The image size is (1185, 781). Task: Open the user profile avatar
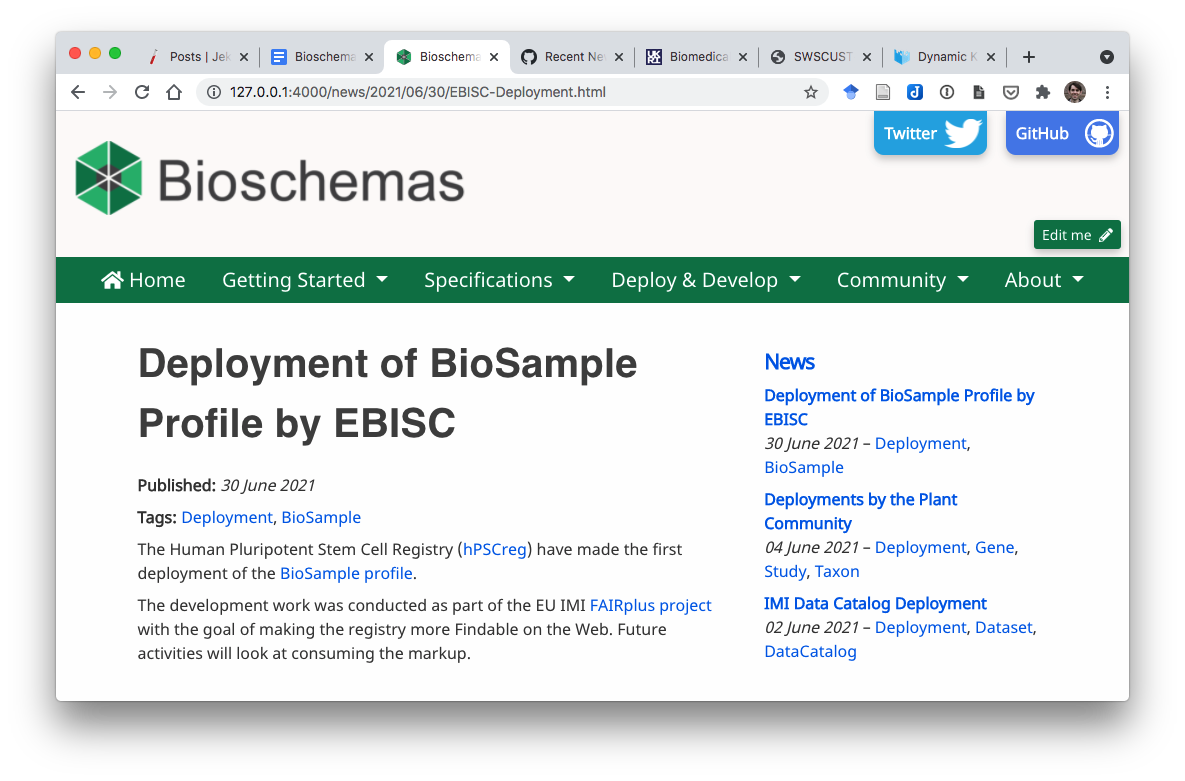(x=1075, y=92)
